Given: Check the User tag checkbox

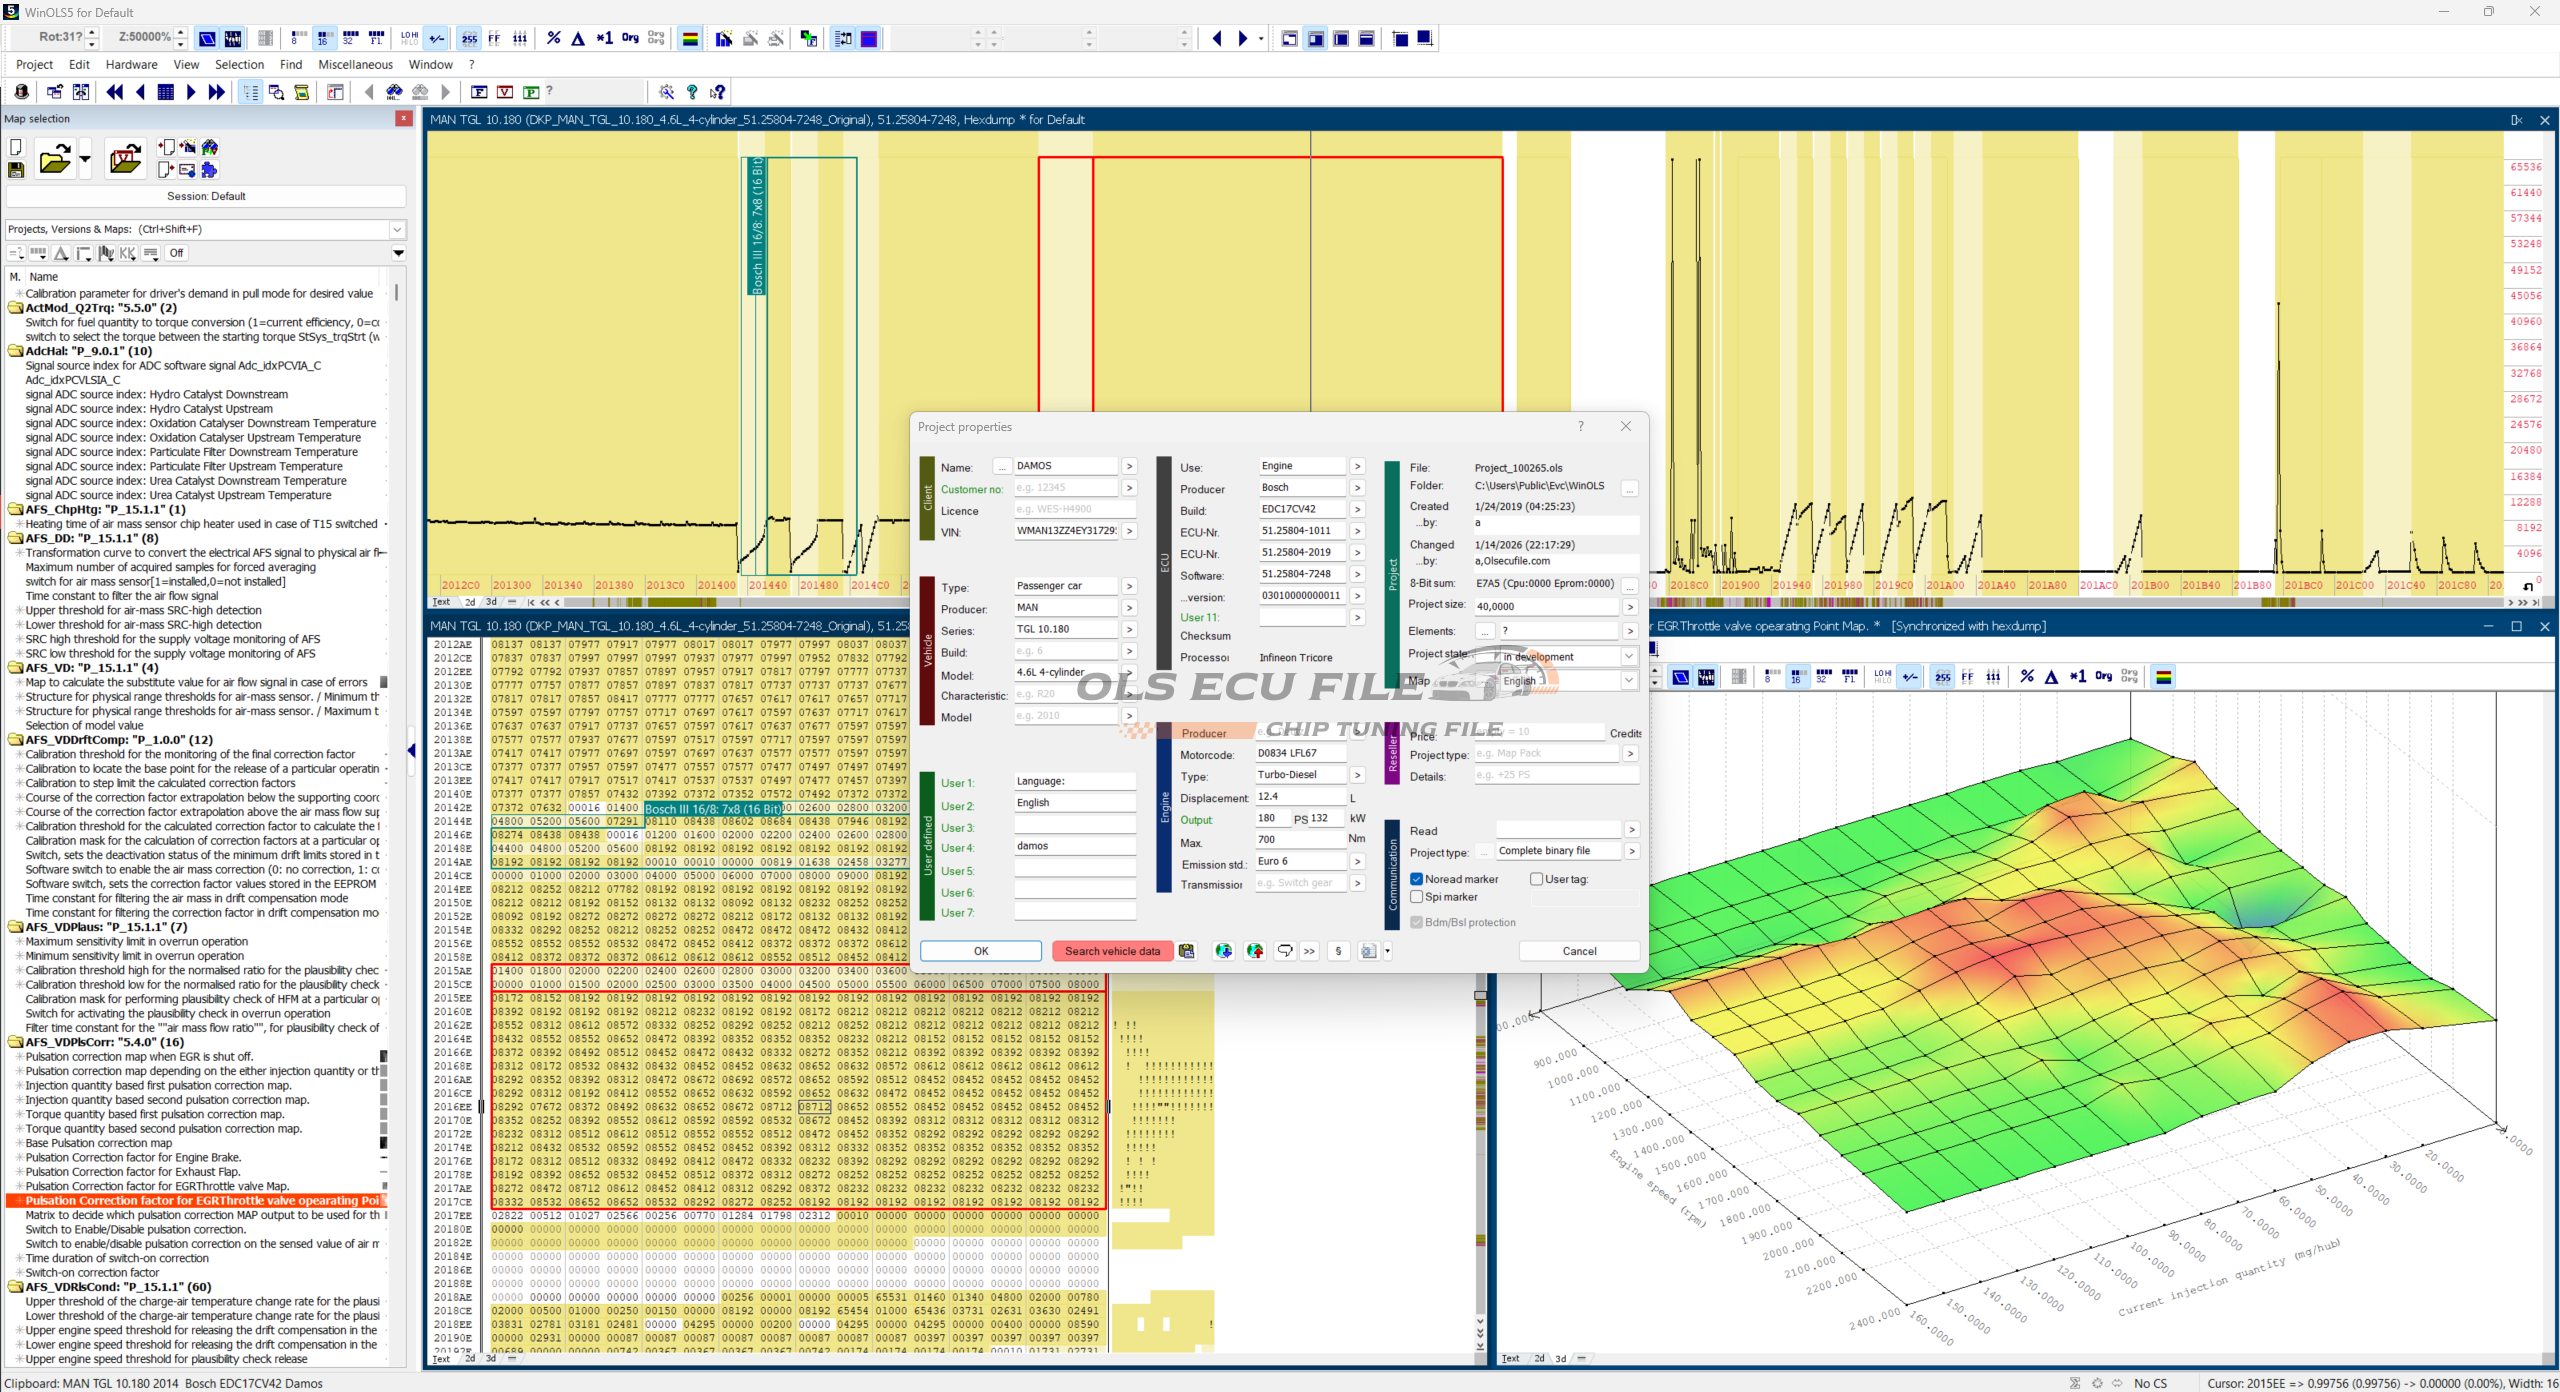Looking at the screenshot, I should tap(1536, 879).
